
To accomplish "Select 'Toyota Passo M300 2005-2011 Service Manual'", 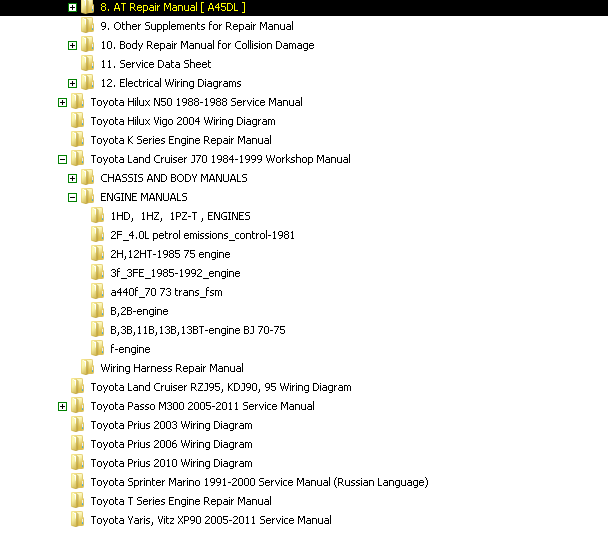I will 202,406.
